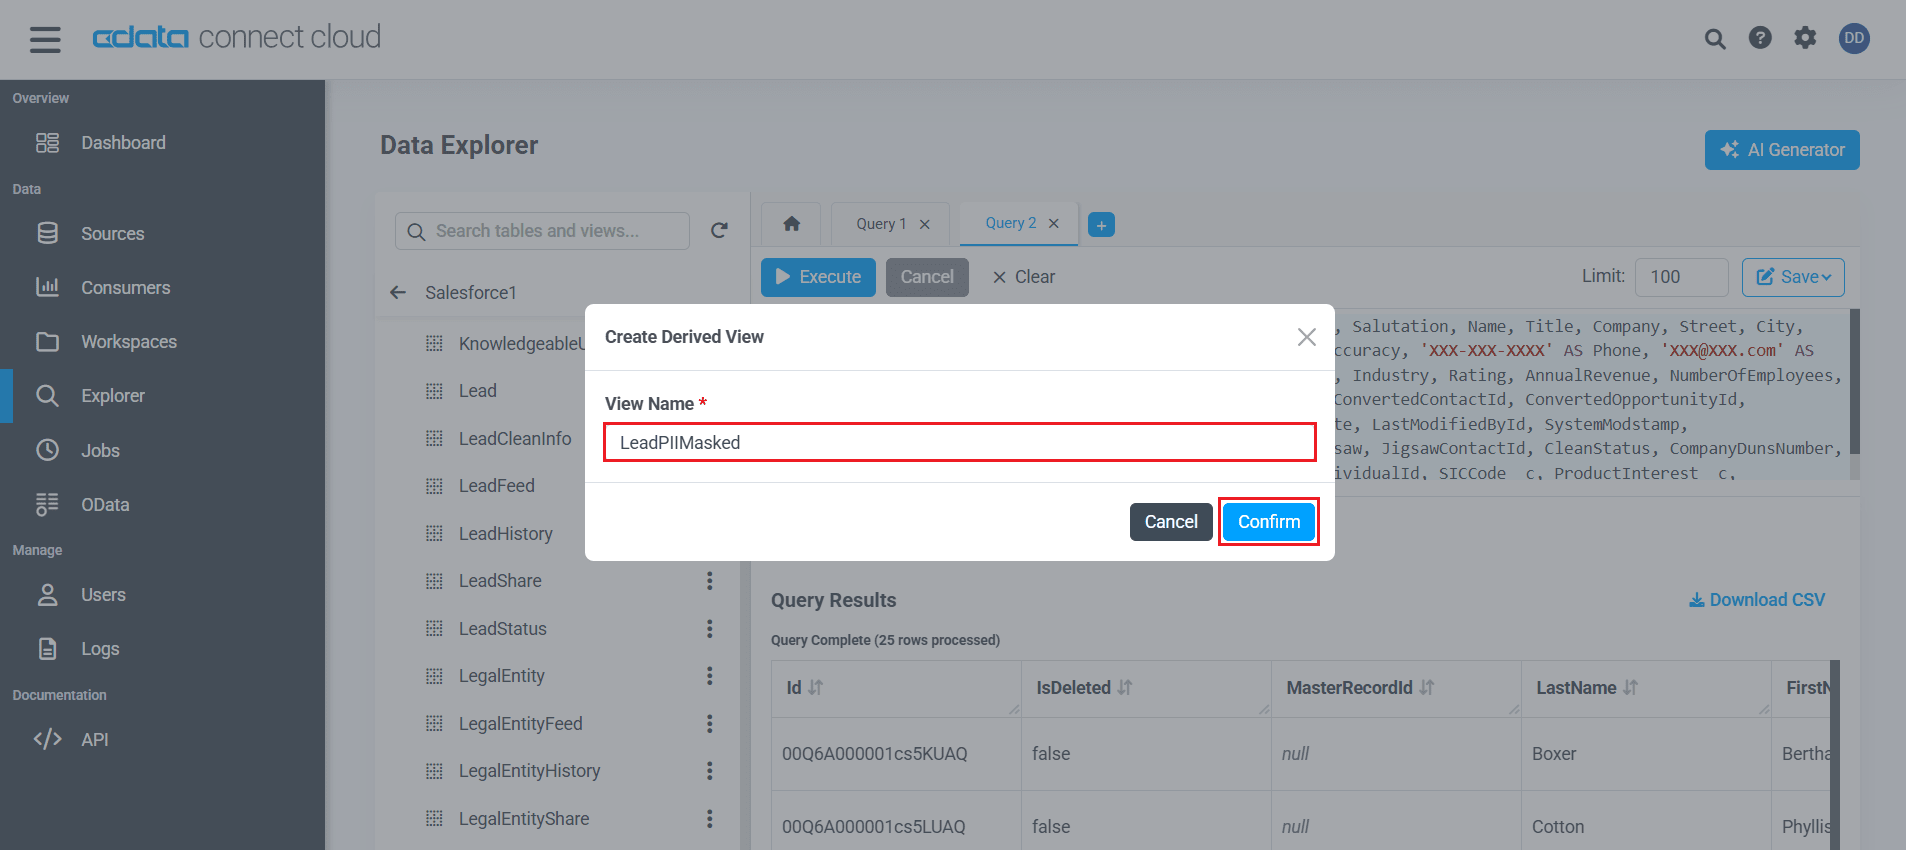Refresh the tables list
This screenshot has height=850, width=1906.
tap(718, 231)
